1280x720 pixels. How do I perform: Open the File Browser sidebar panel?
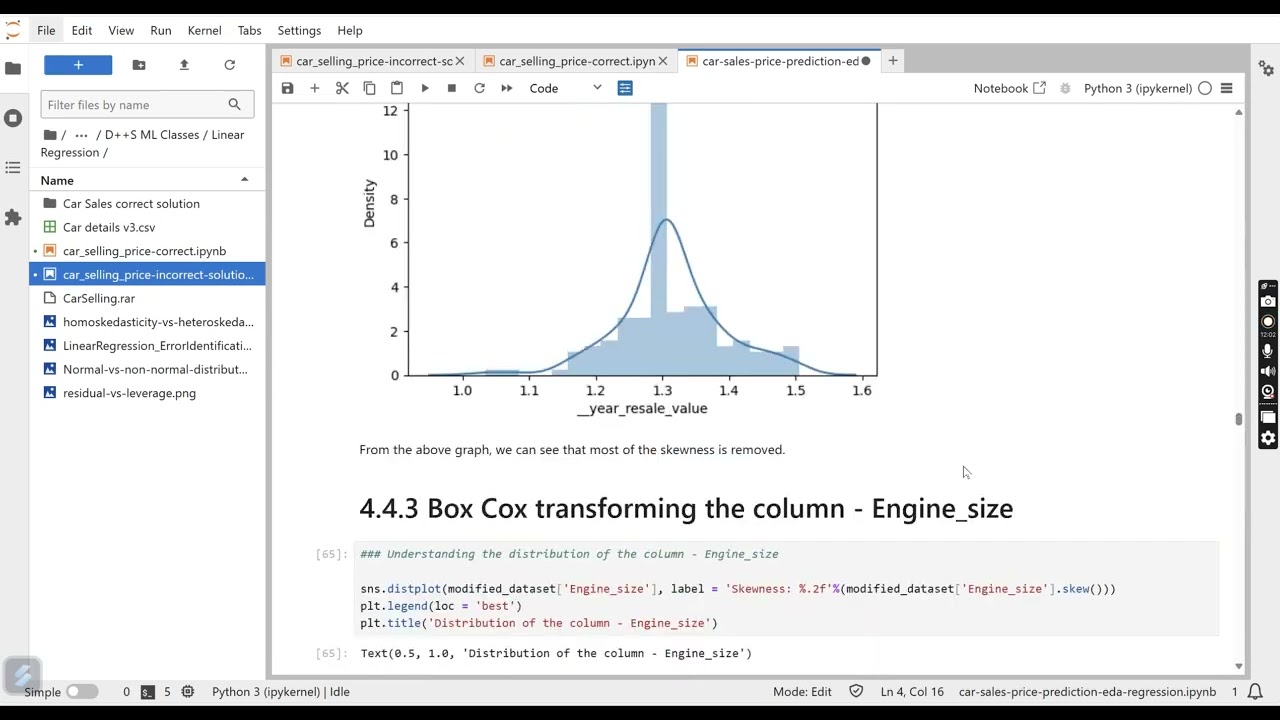pos(13,68)
